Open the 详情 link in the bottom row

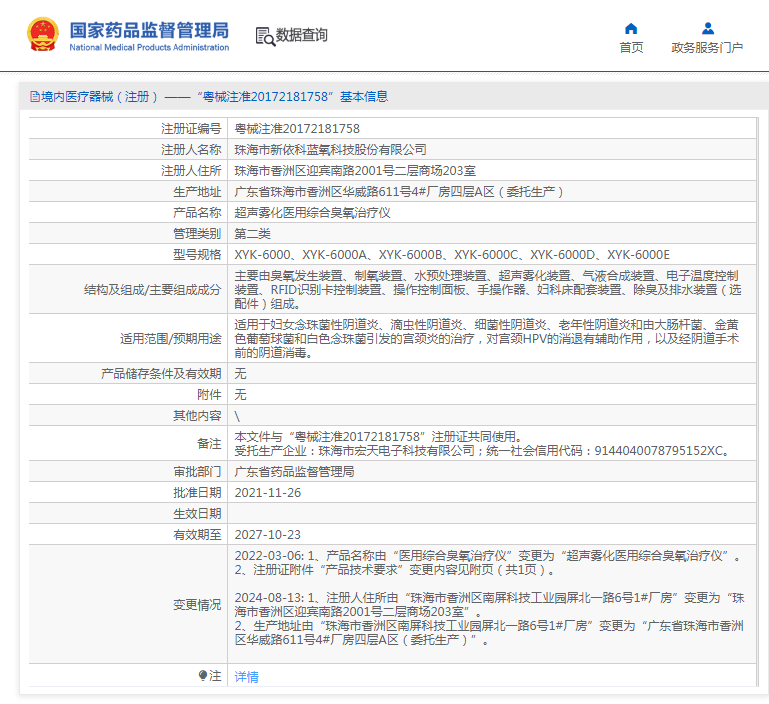click(246, 677)
